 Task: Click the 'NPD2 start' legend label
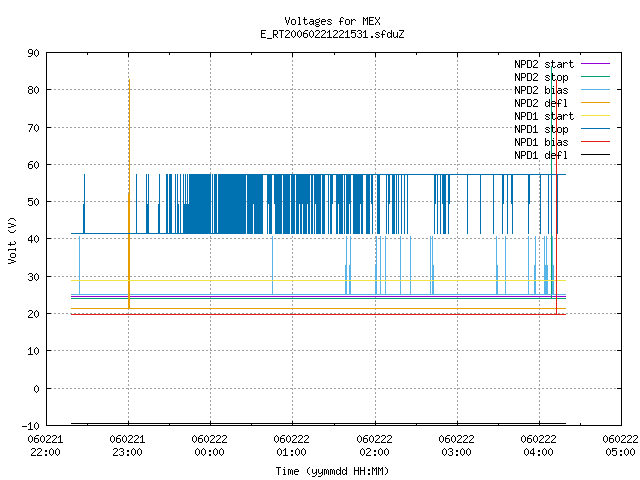544,64
